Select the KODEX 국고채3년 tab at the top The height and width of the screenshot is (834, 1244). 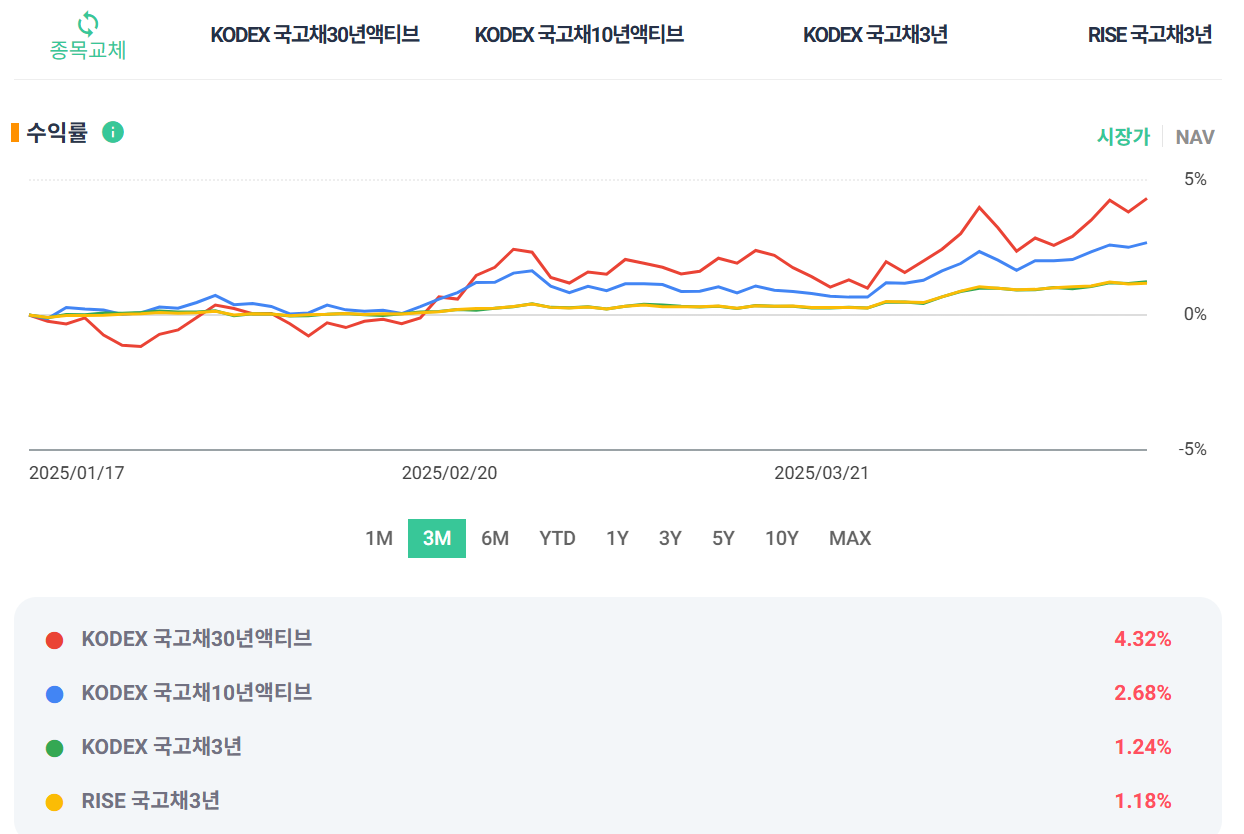tap(876, 33)
